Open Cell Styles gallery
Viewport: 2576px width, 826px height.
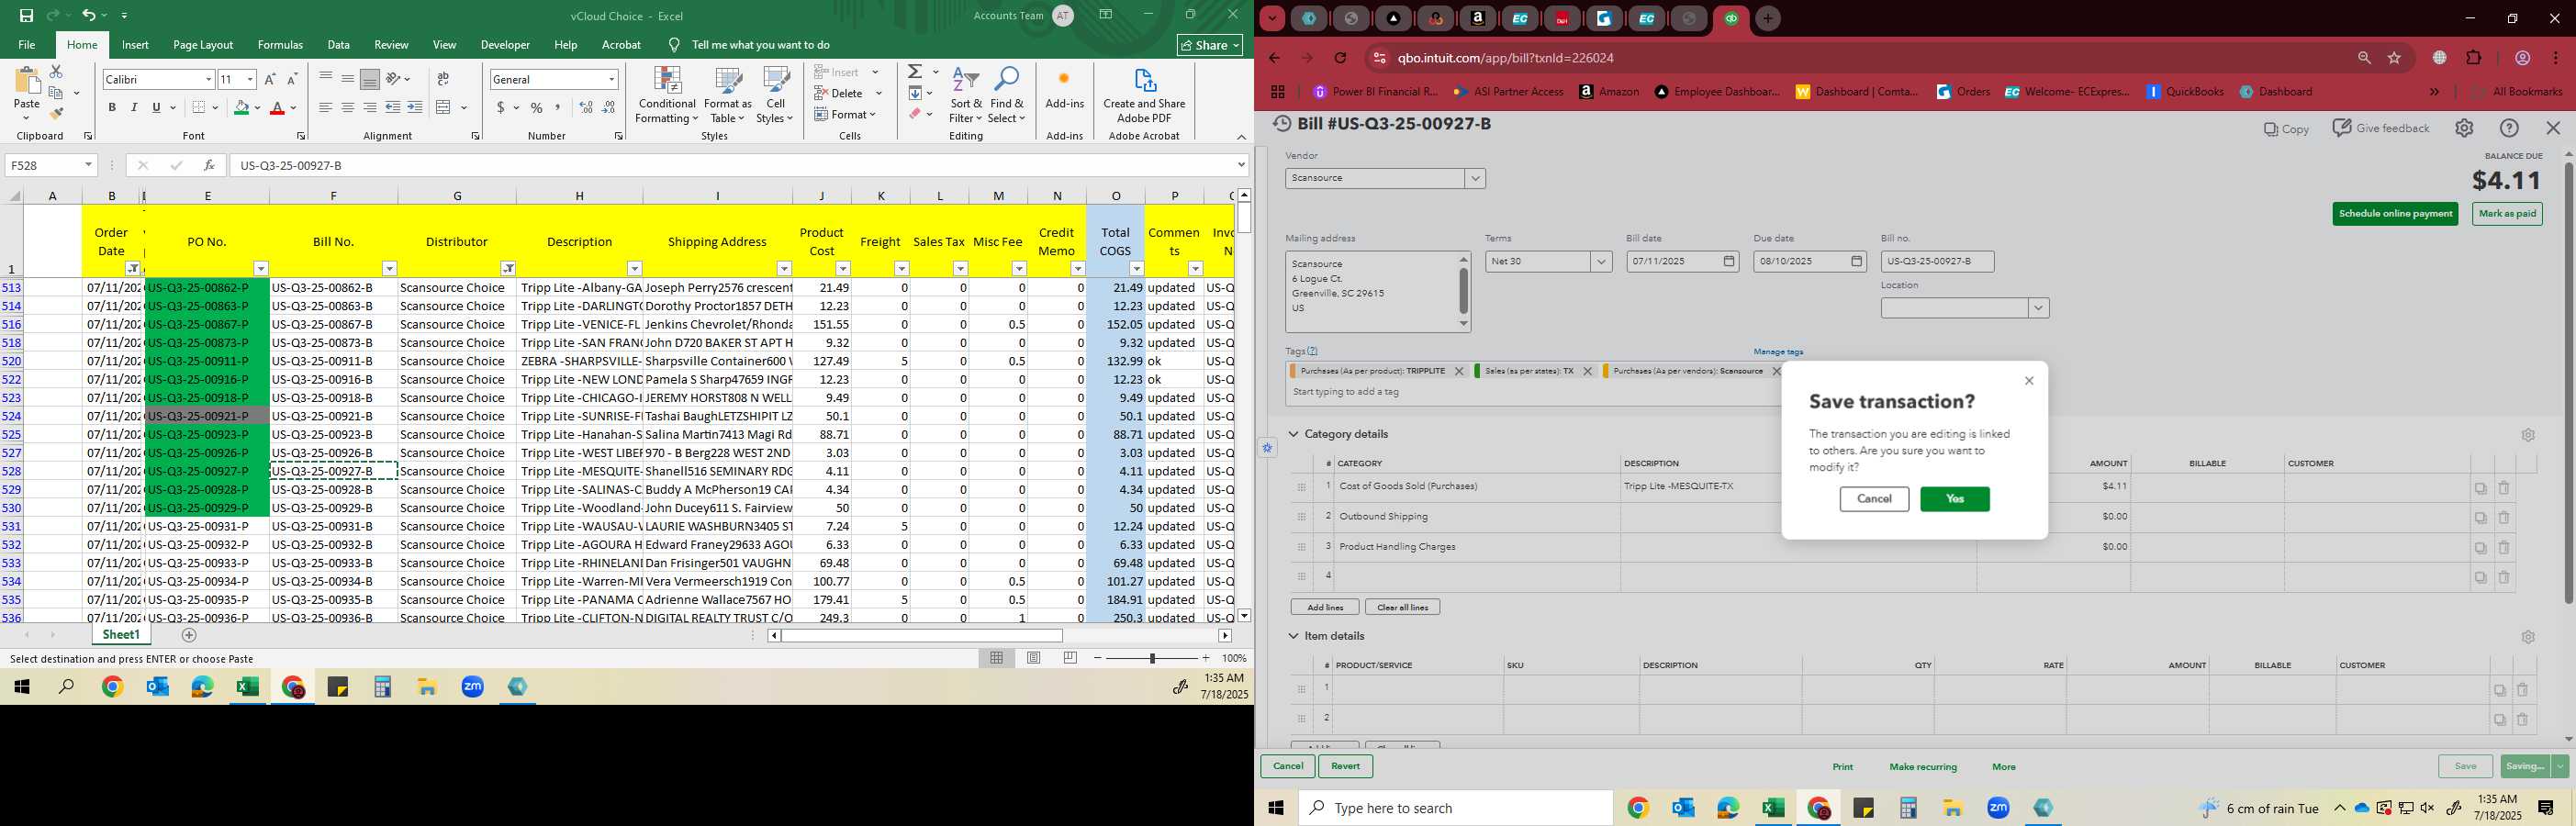point(775,95)
